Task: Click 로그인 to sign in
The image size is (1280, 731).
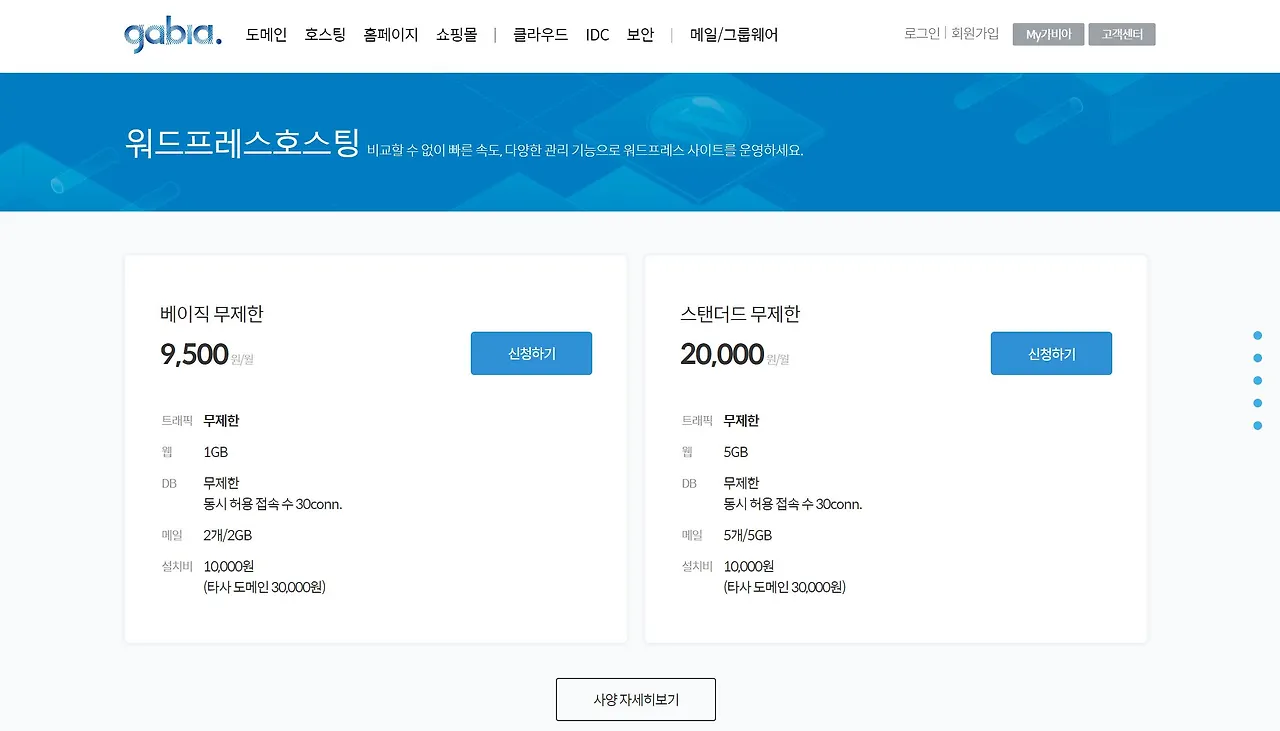Action: point(921,33)
